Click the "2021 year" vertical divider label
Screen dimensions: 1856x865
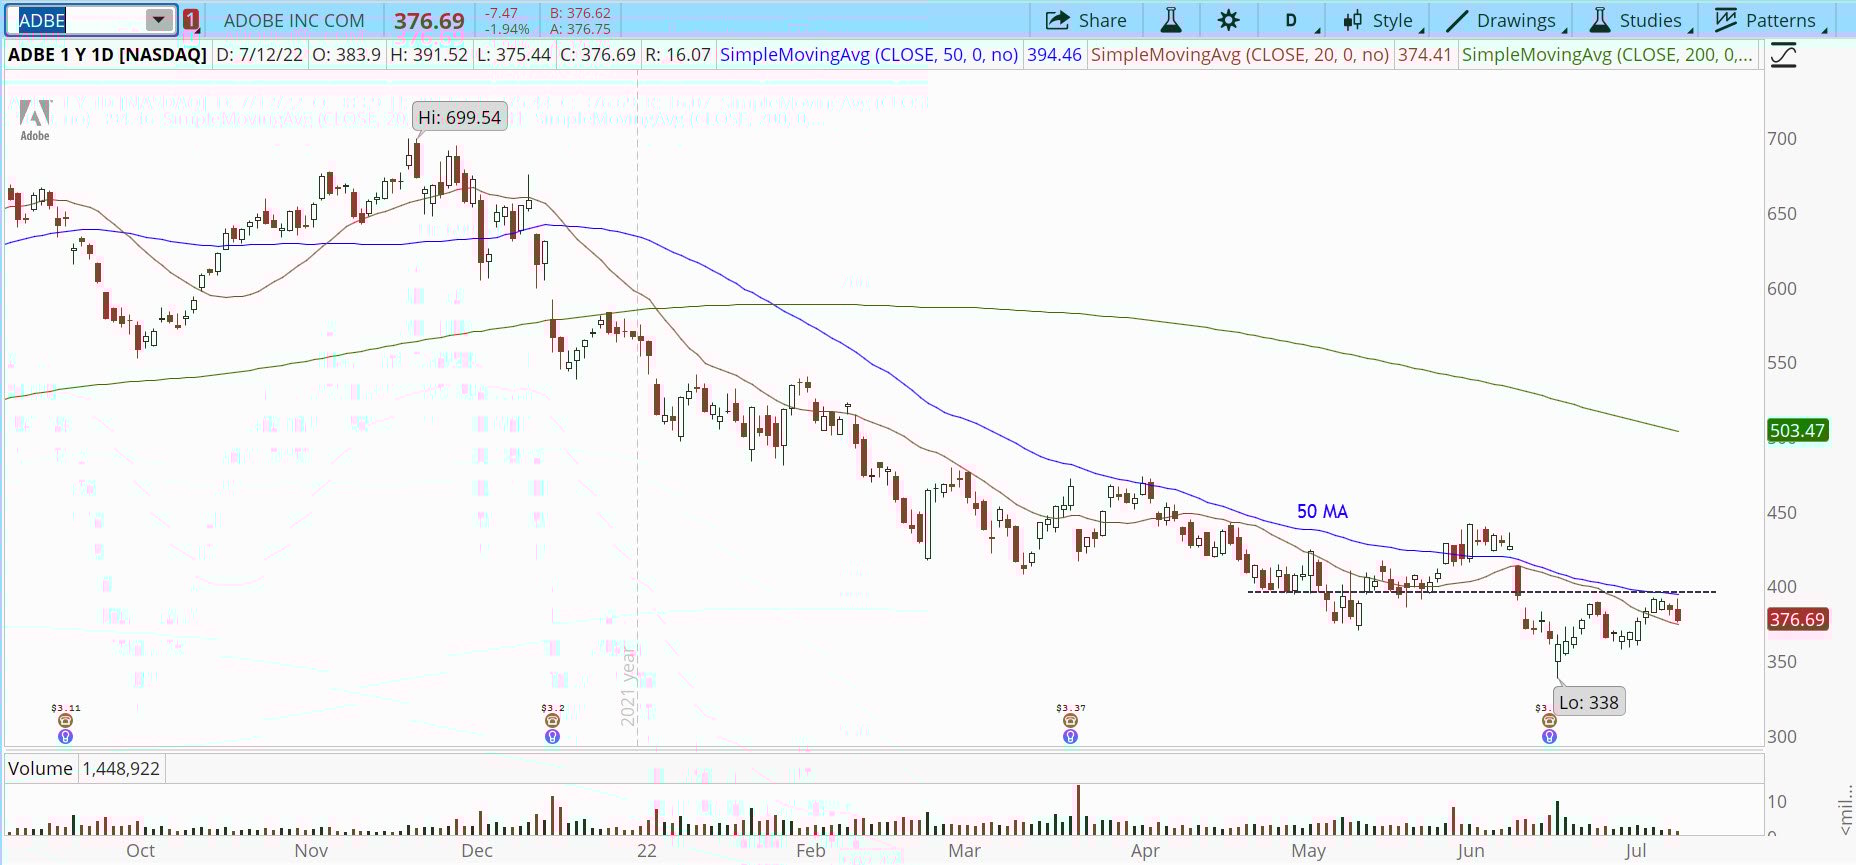point(628,687)
